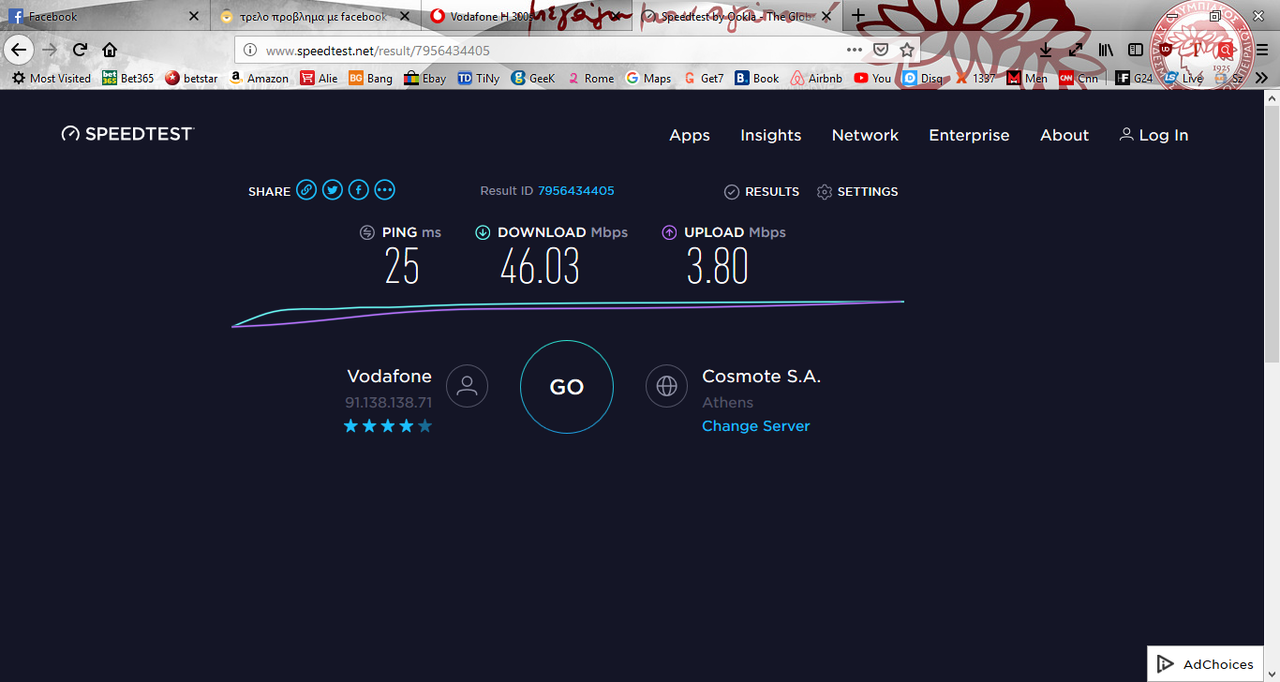Start a new test with GO

coord(566,387)
